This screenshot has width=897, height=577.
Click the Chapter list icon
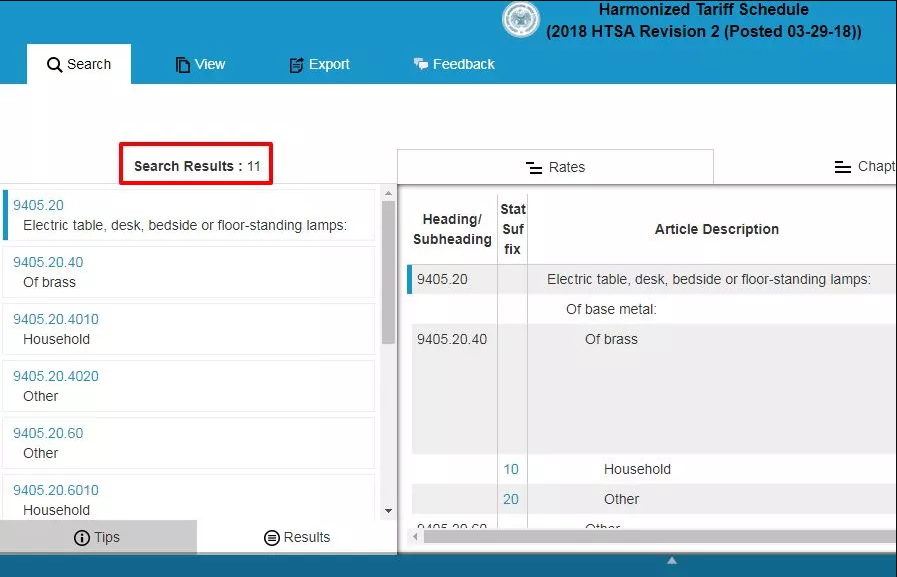[843, 167]
